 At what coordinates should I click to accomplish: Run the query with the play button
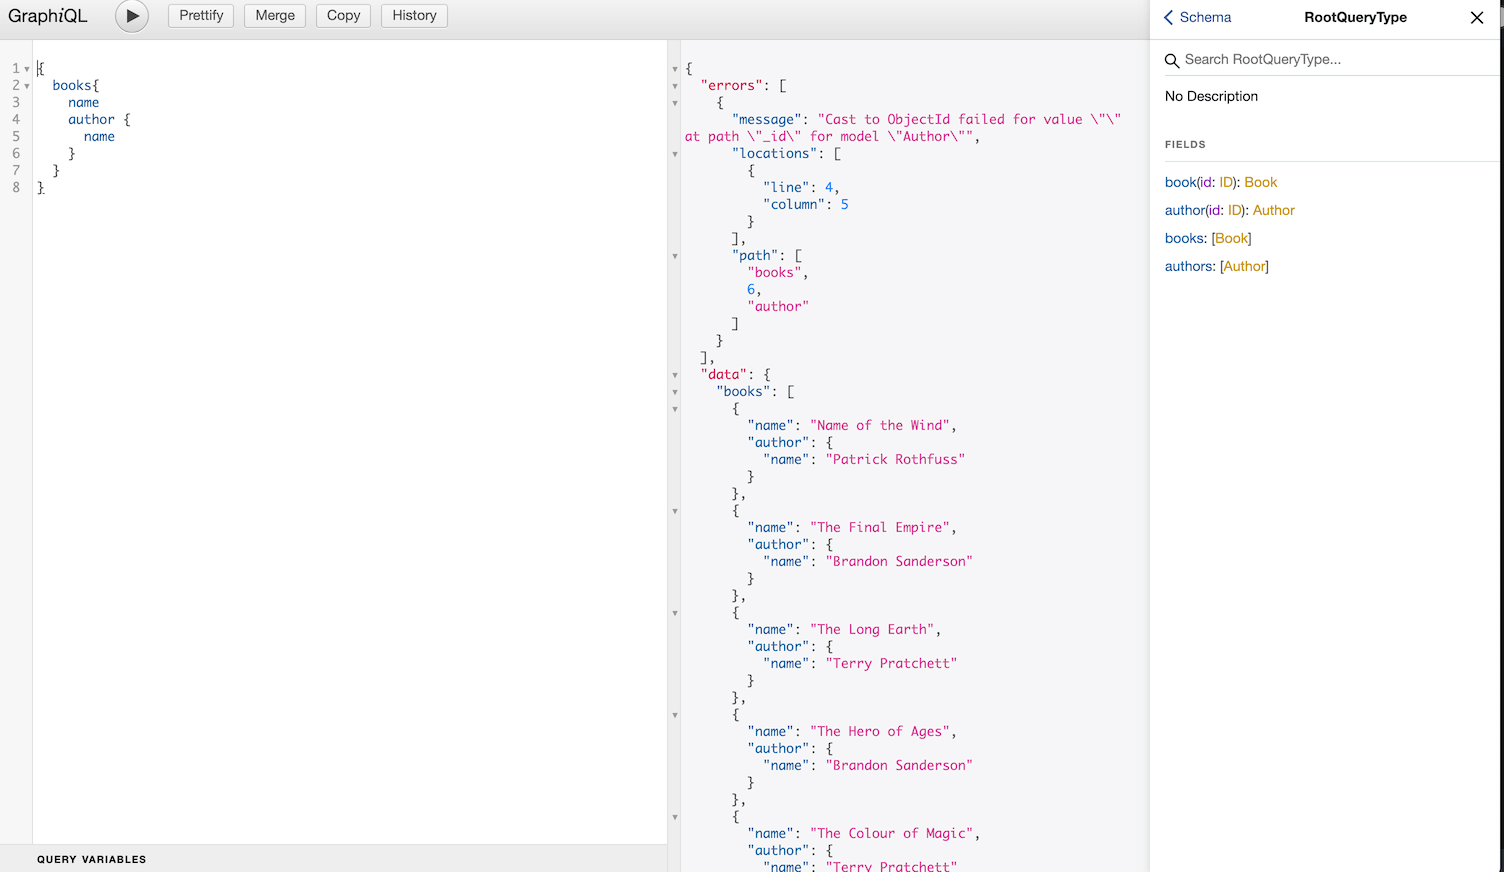(132, 16)
